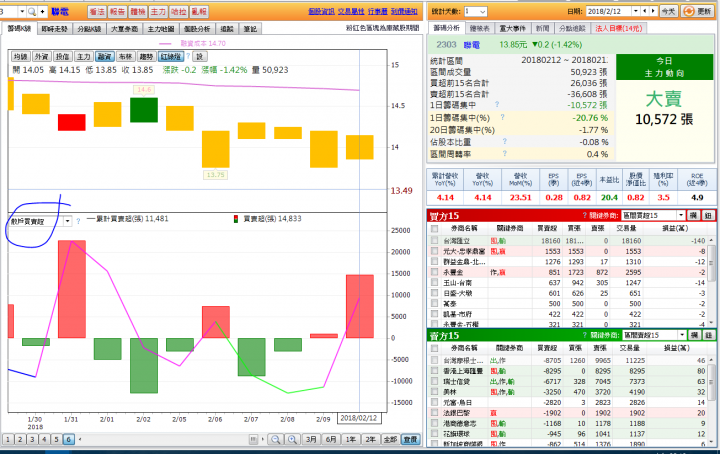Click help icon next to lower chart dropdown

coord(78,221)
